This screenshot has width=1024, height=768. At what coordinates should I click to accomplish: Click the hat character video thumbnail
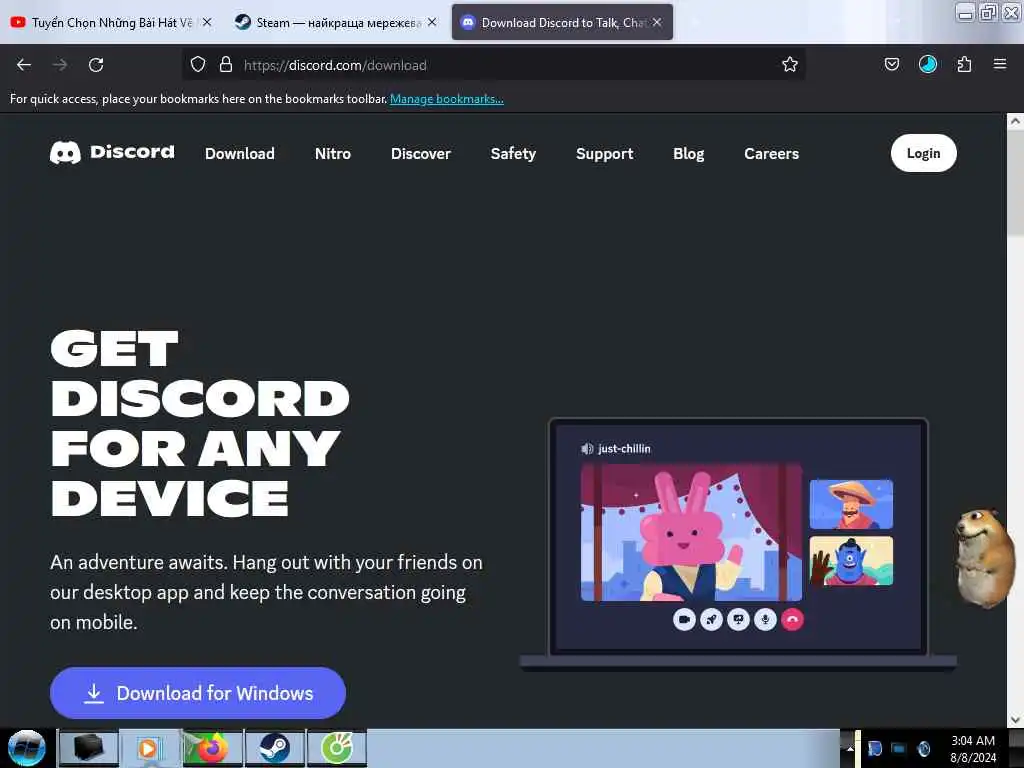click(x=851, y=504)
